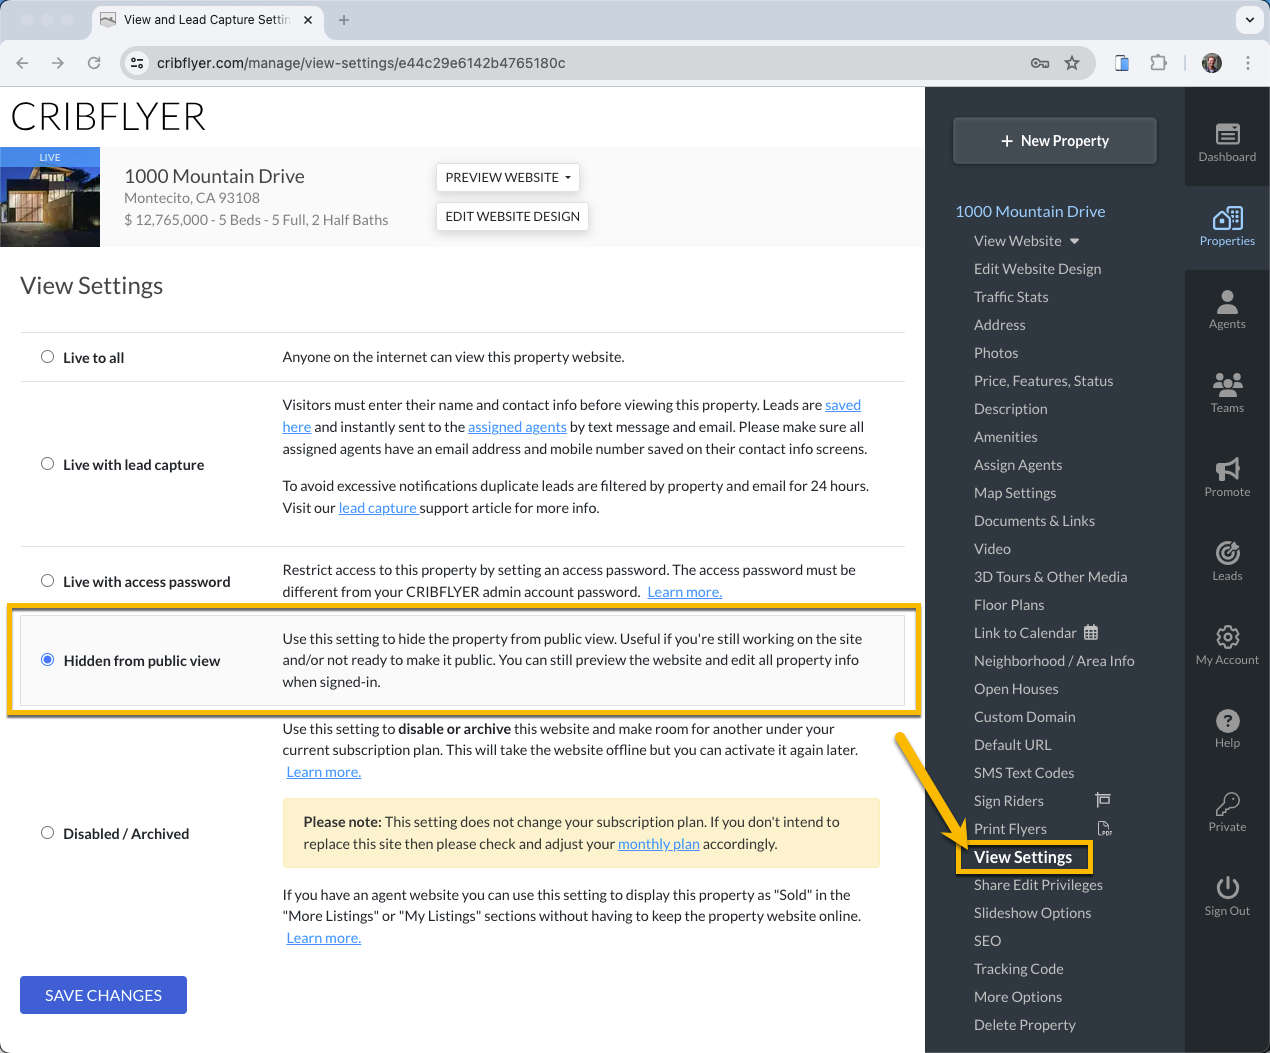Click the Sign Out power icon

click(x=1227, y=888)
